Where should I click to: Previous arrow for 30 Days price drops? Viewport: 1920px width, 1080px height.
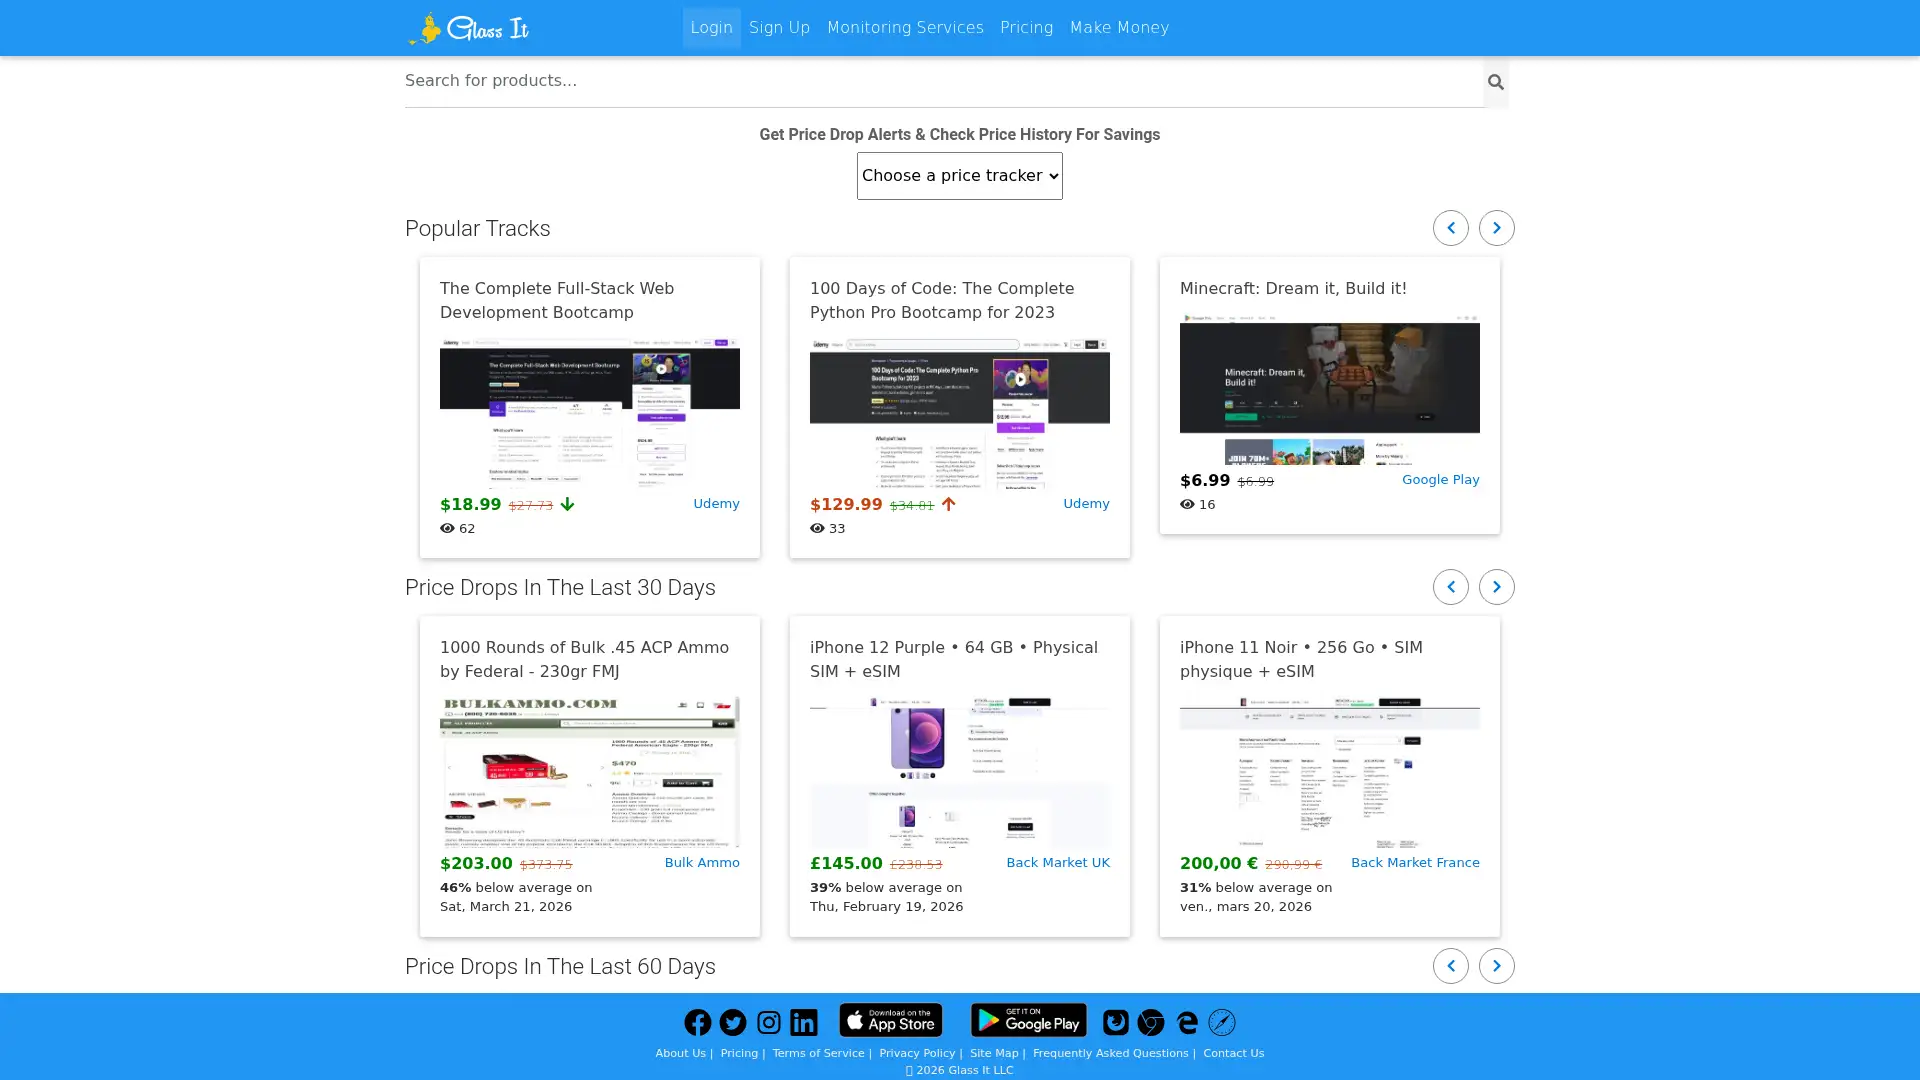click(x=1451, y=587)
